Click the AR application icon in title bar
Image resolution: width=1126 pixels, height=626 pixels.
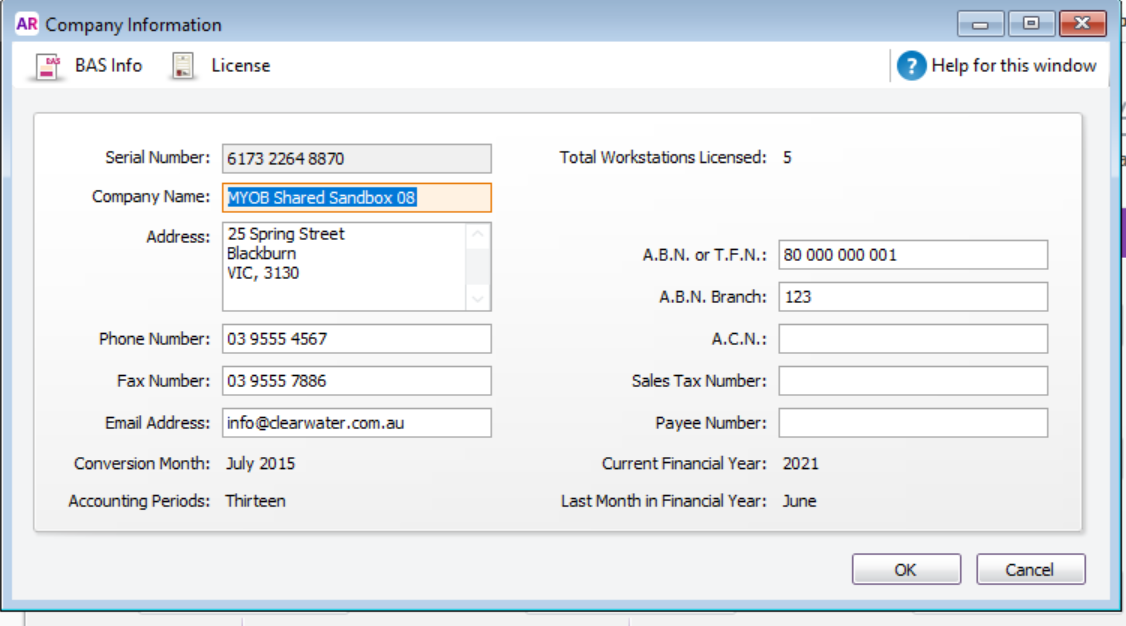(x=27, y=24)
